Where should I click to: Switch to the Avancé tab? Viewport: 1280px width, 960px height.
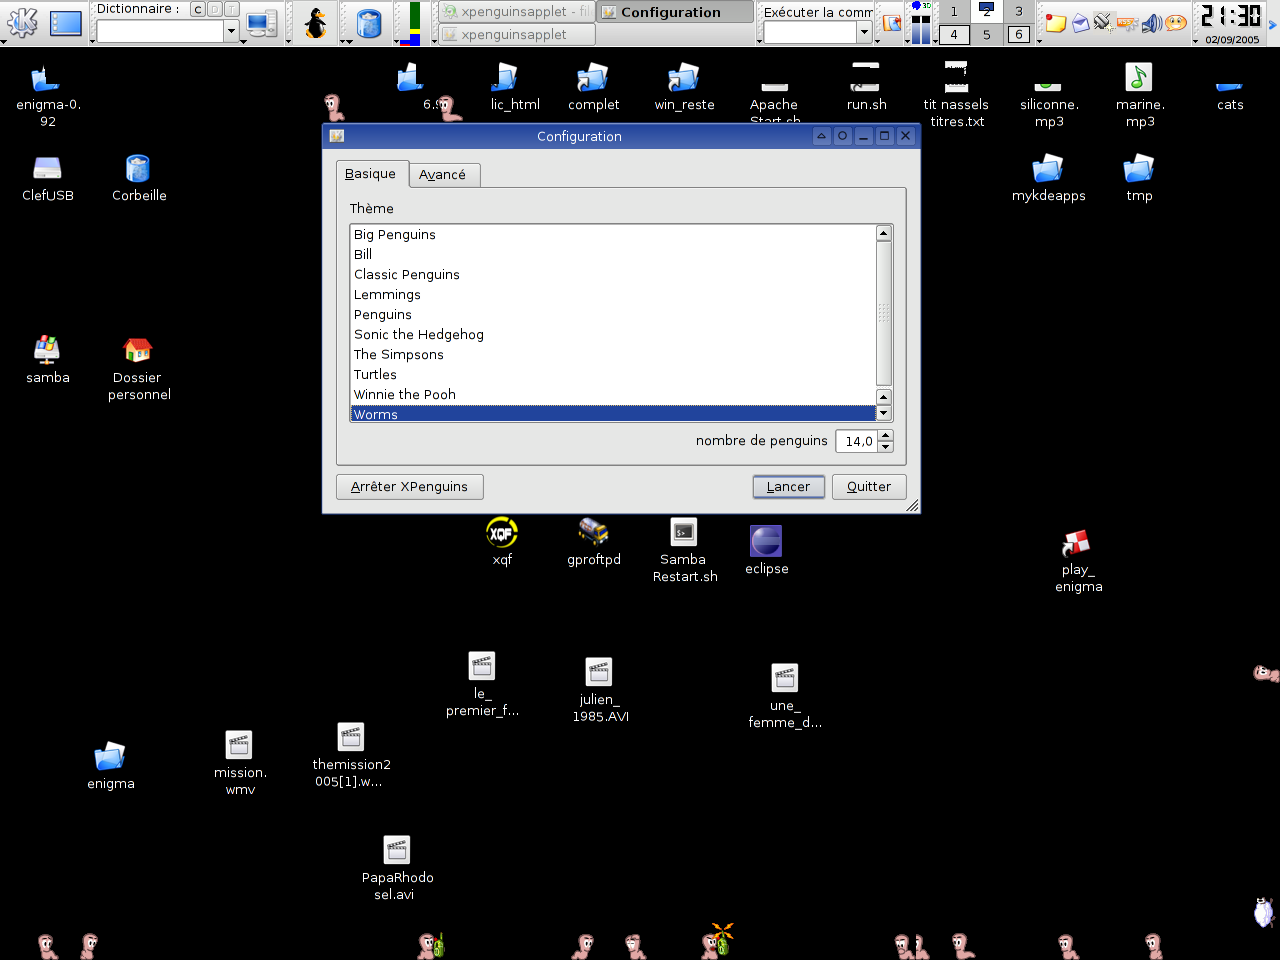coord(442,175)
